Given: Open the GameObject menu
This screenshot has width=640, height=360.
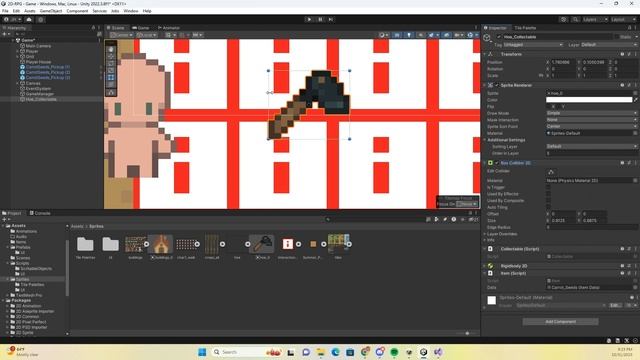Looking at the screenshot, I should click(51, 11).
